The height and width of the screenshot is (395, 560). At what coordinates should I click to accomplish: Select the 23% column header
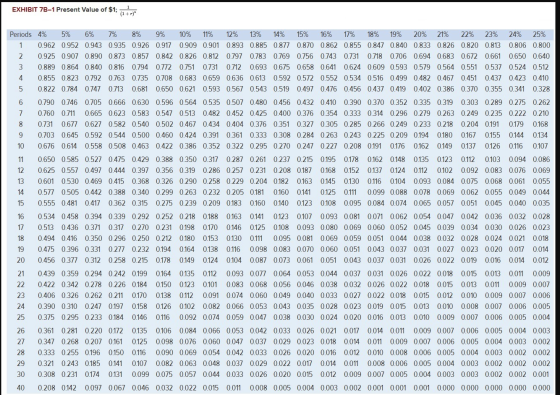[x=491, y=35]
